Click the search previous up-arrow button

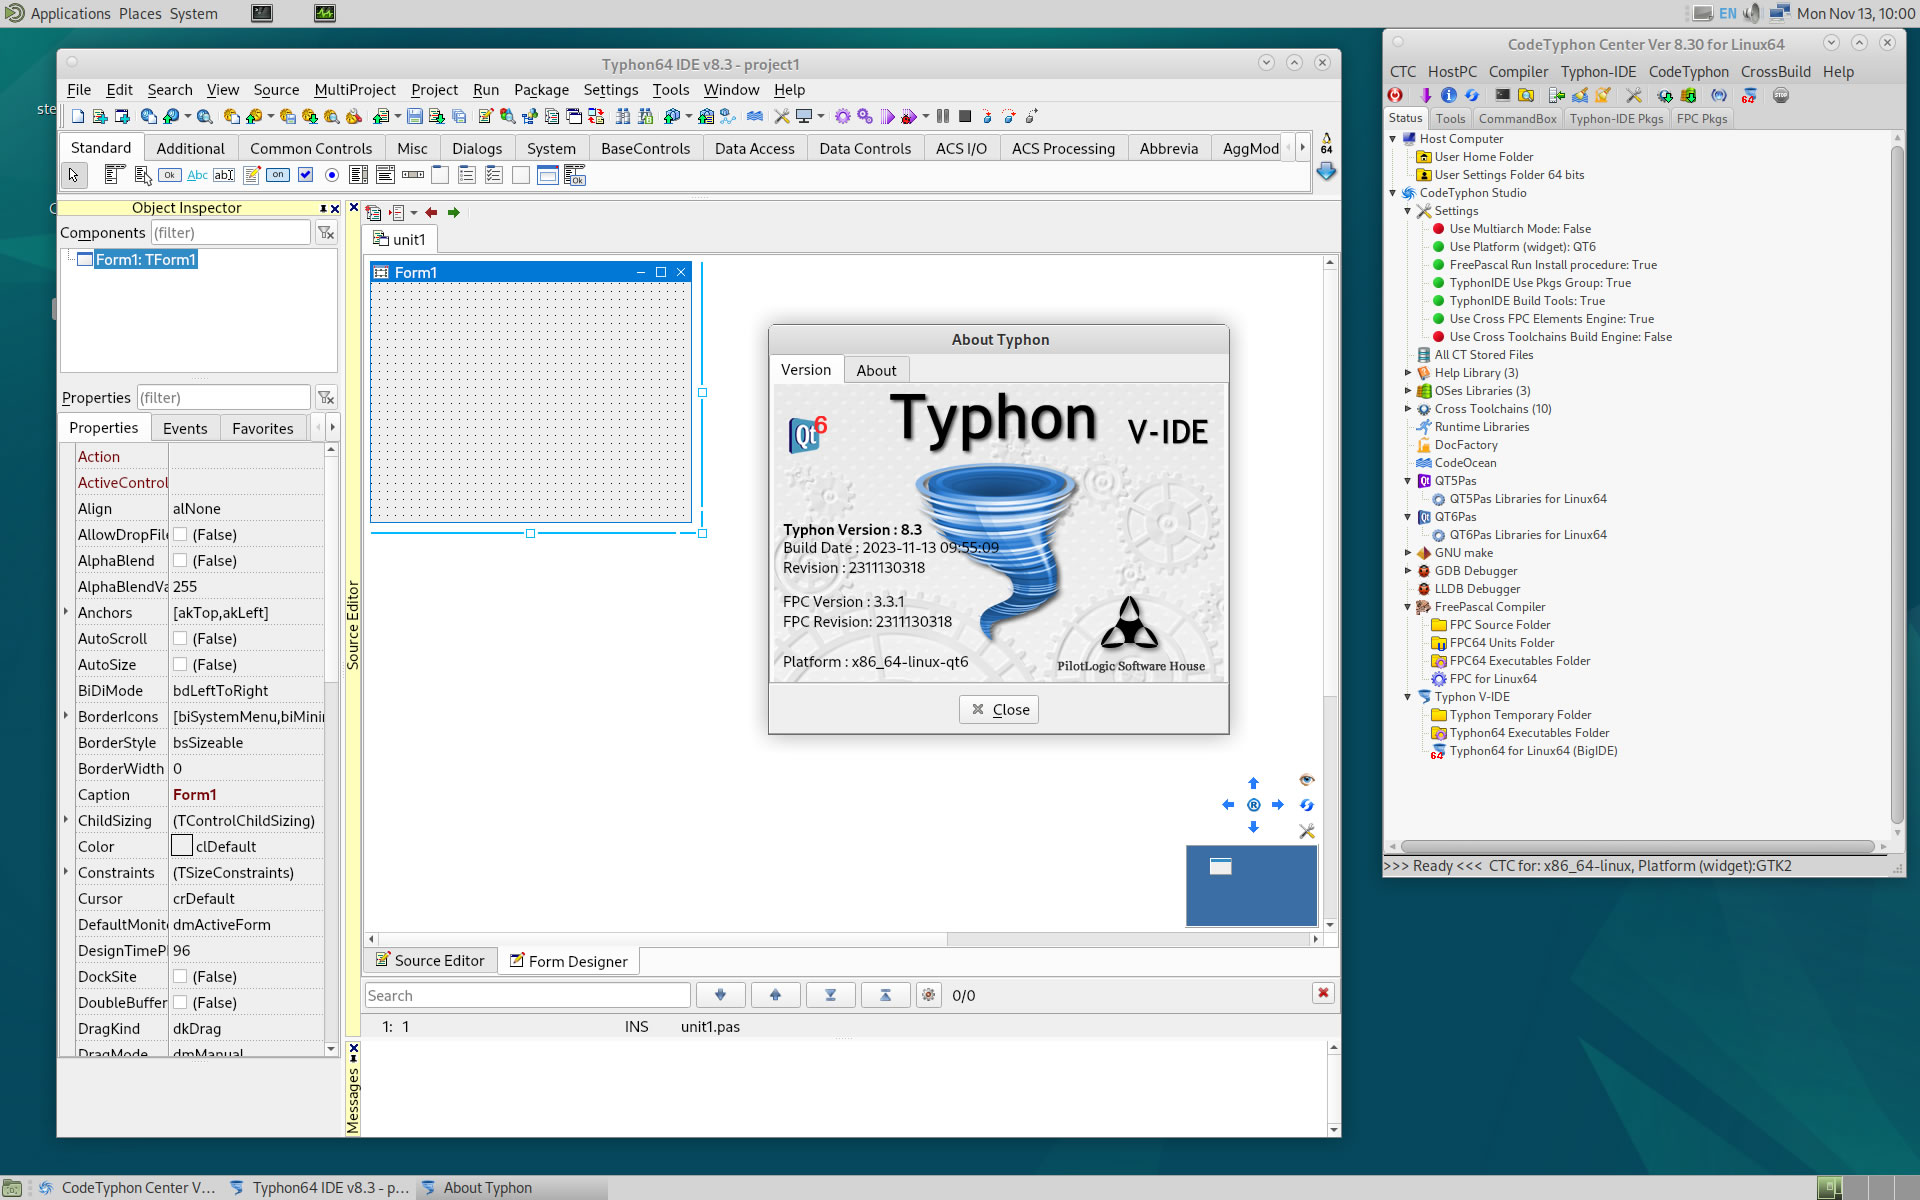pyautogui.click(x=775, y=995)
